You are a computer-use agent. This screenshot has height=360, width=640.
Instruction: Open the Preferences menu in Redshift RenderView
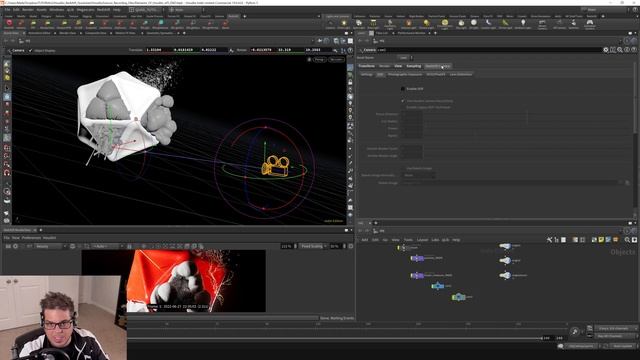(x=31, y=238)
